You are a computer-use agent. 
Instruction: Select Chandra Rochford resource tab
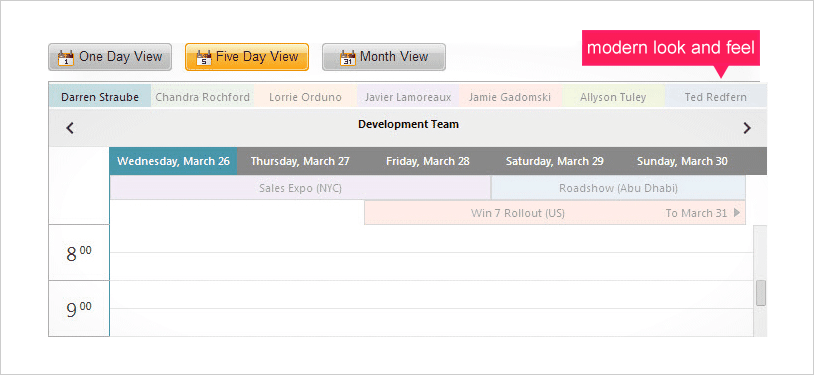pos(202,97)
